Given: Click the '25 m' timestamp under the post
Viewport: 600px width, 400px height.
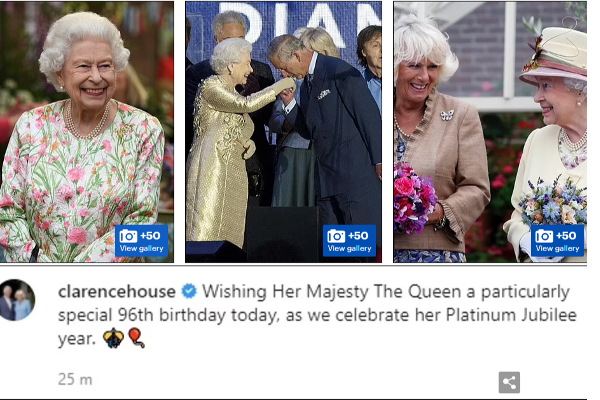Looking at the screenshot, I should 75,380.
